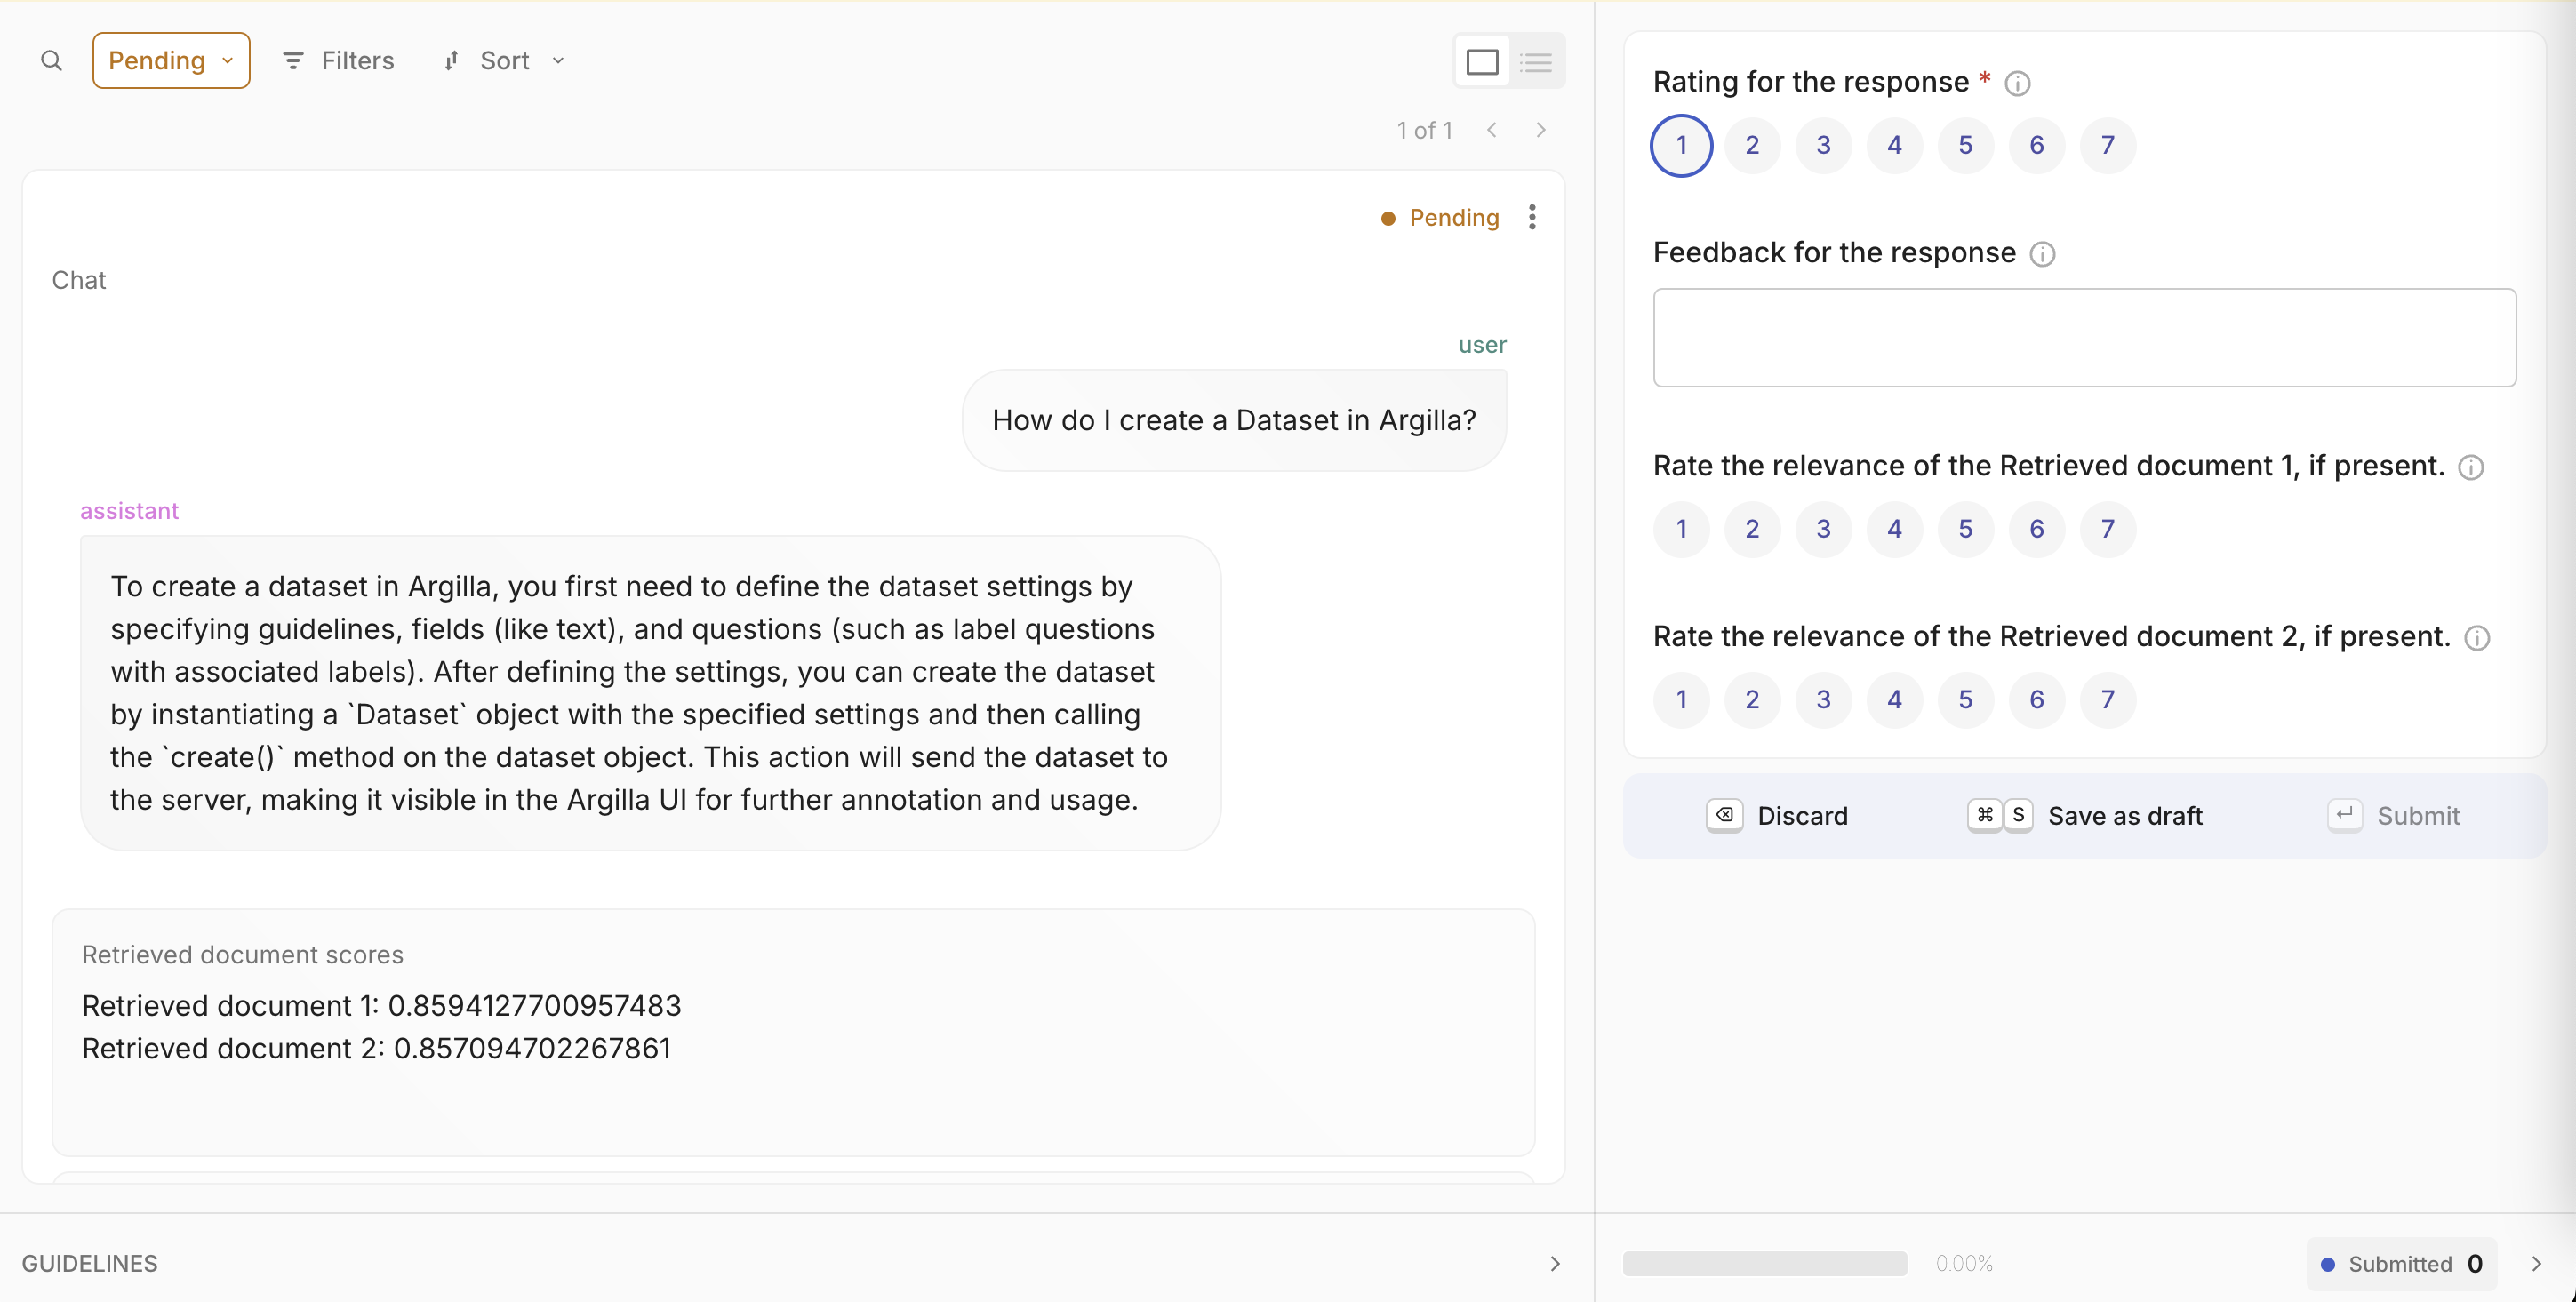Rate Retrieved document 2 relevance as 2
Viewport: 2576px width, 1302px height.
[x=1752, y=700]
